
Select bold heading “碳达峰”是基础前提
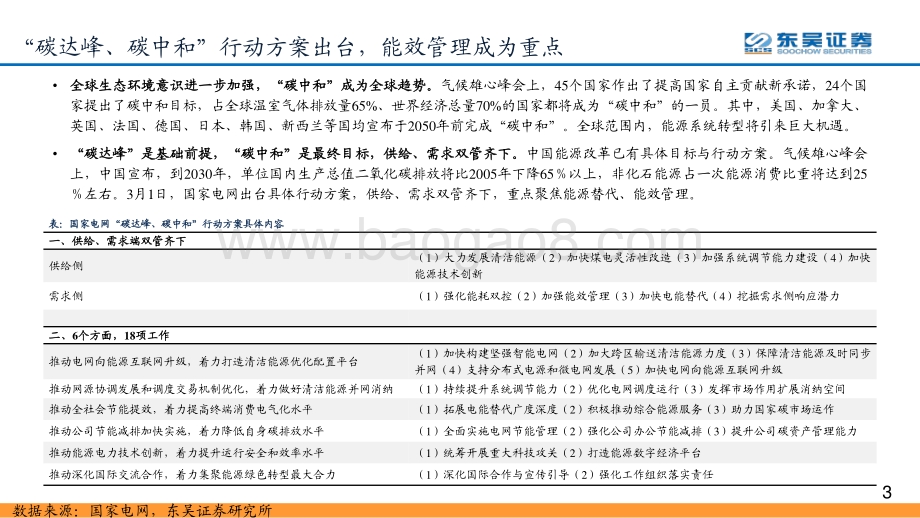[146, 154]
